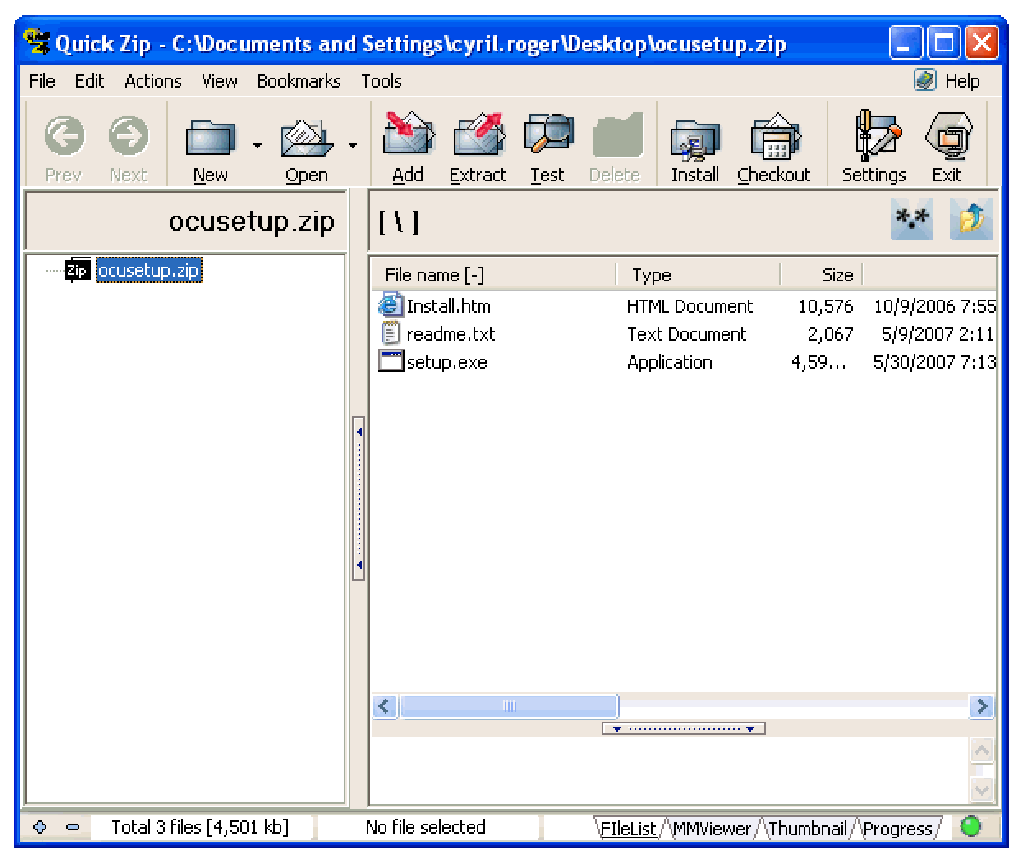
Task: Click the green status indicator light
Action: tap(970, 827)
